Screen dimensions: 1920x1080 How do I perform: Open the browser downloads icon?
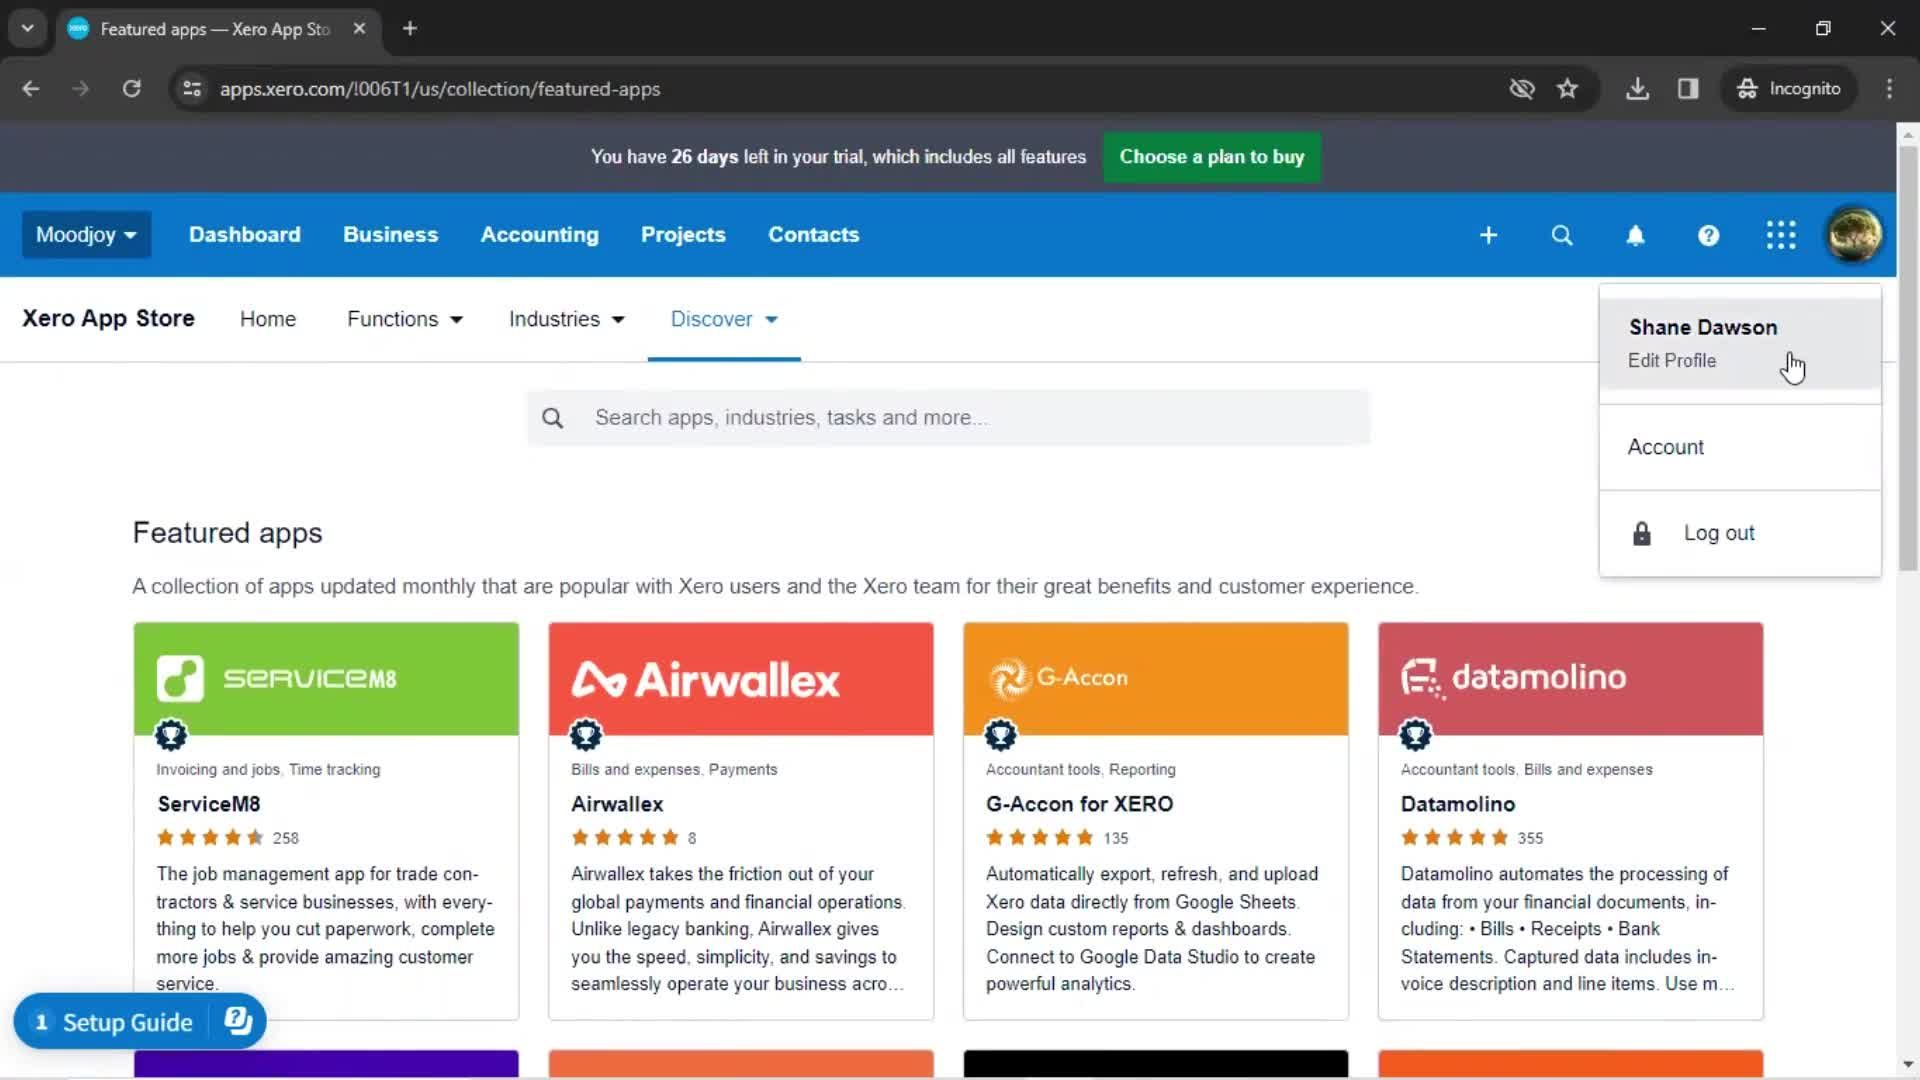(x=1637, y=89)
